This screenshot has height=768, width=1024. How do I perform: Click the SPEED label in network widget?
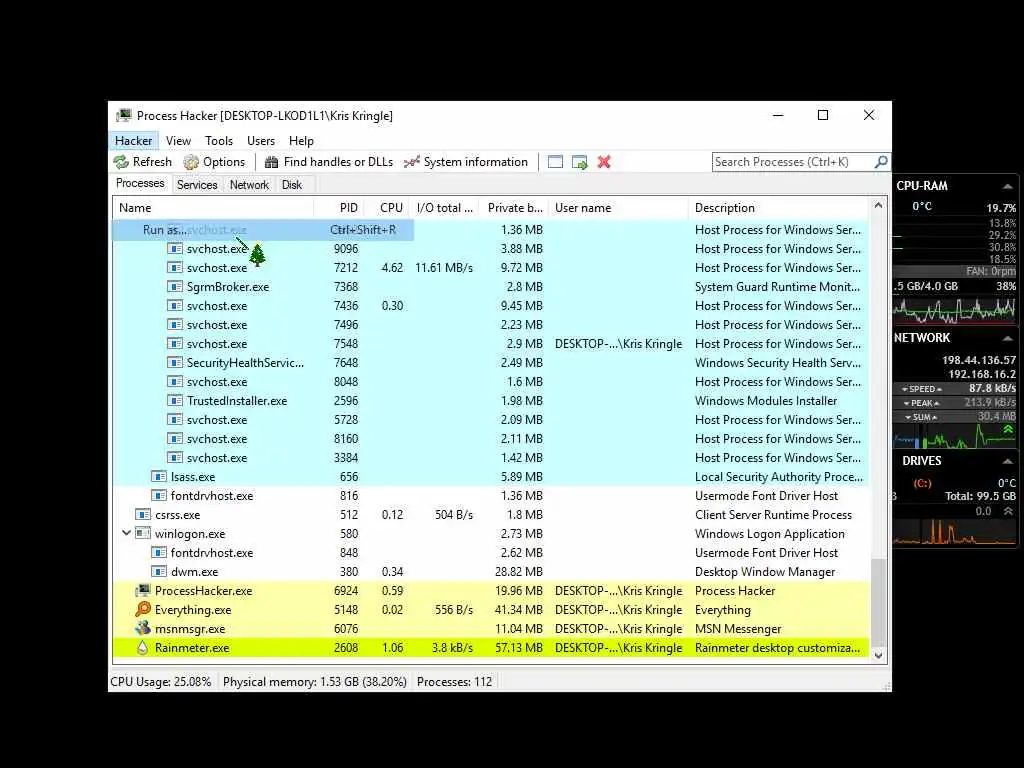921,389
